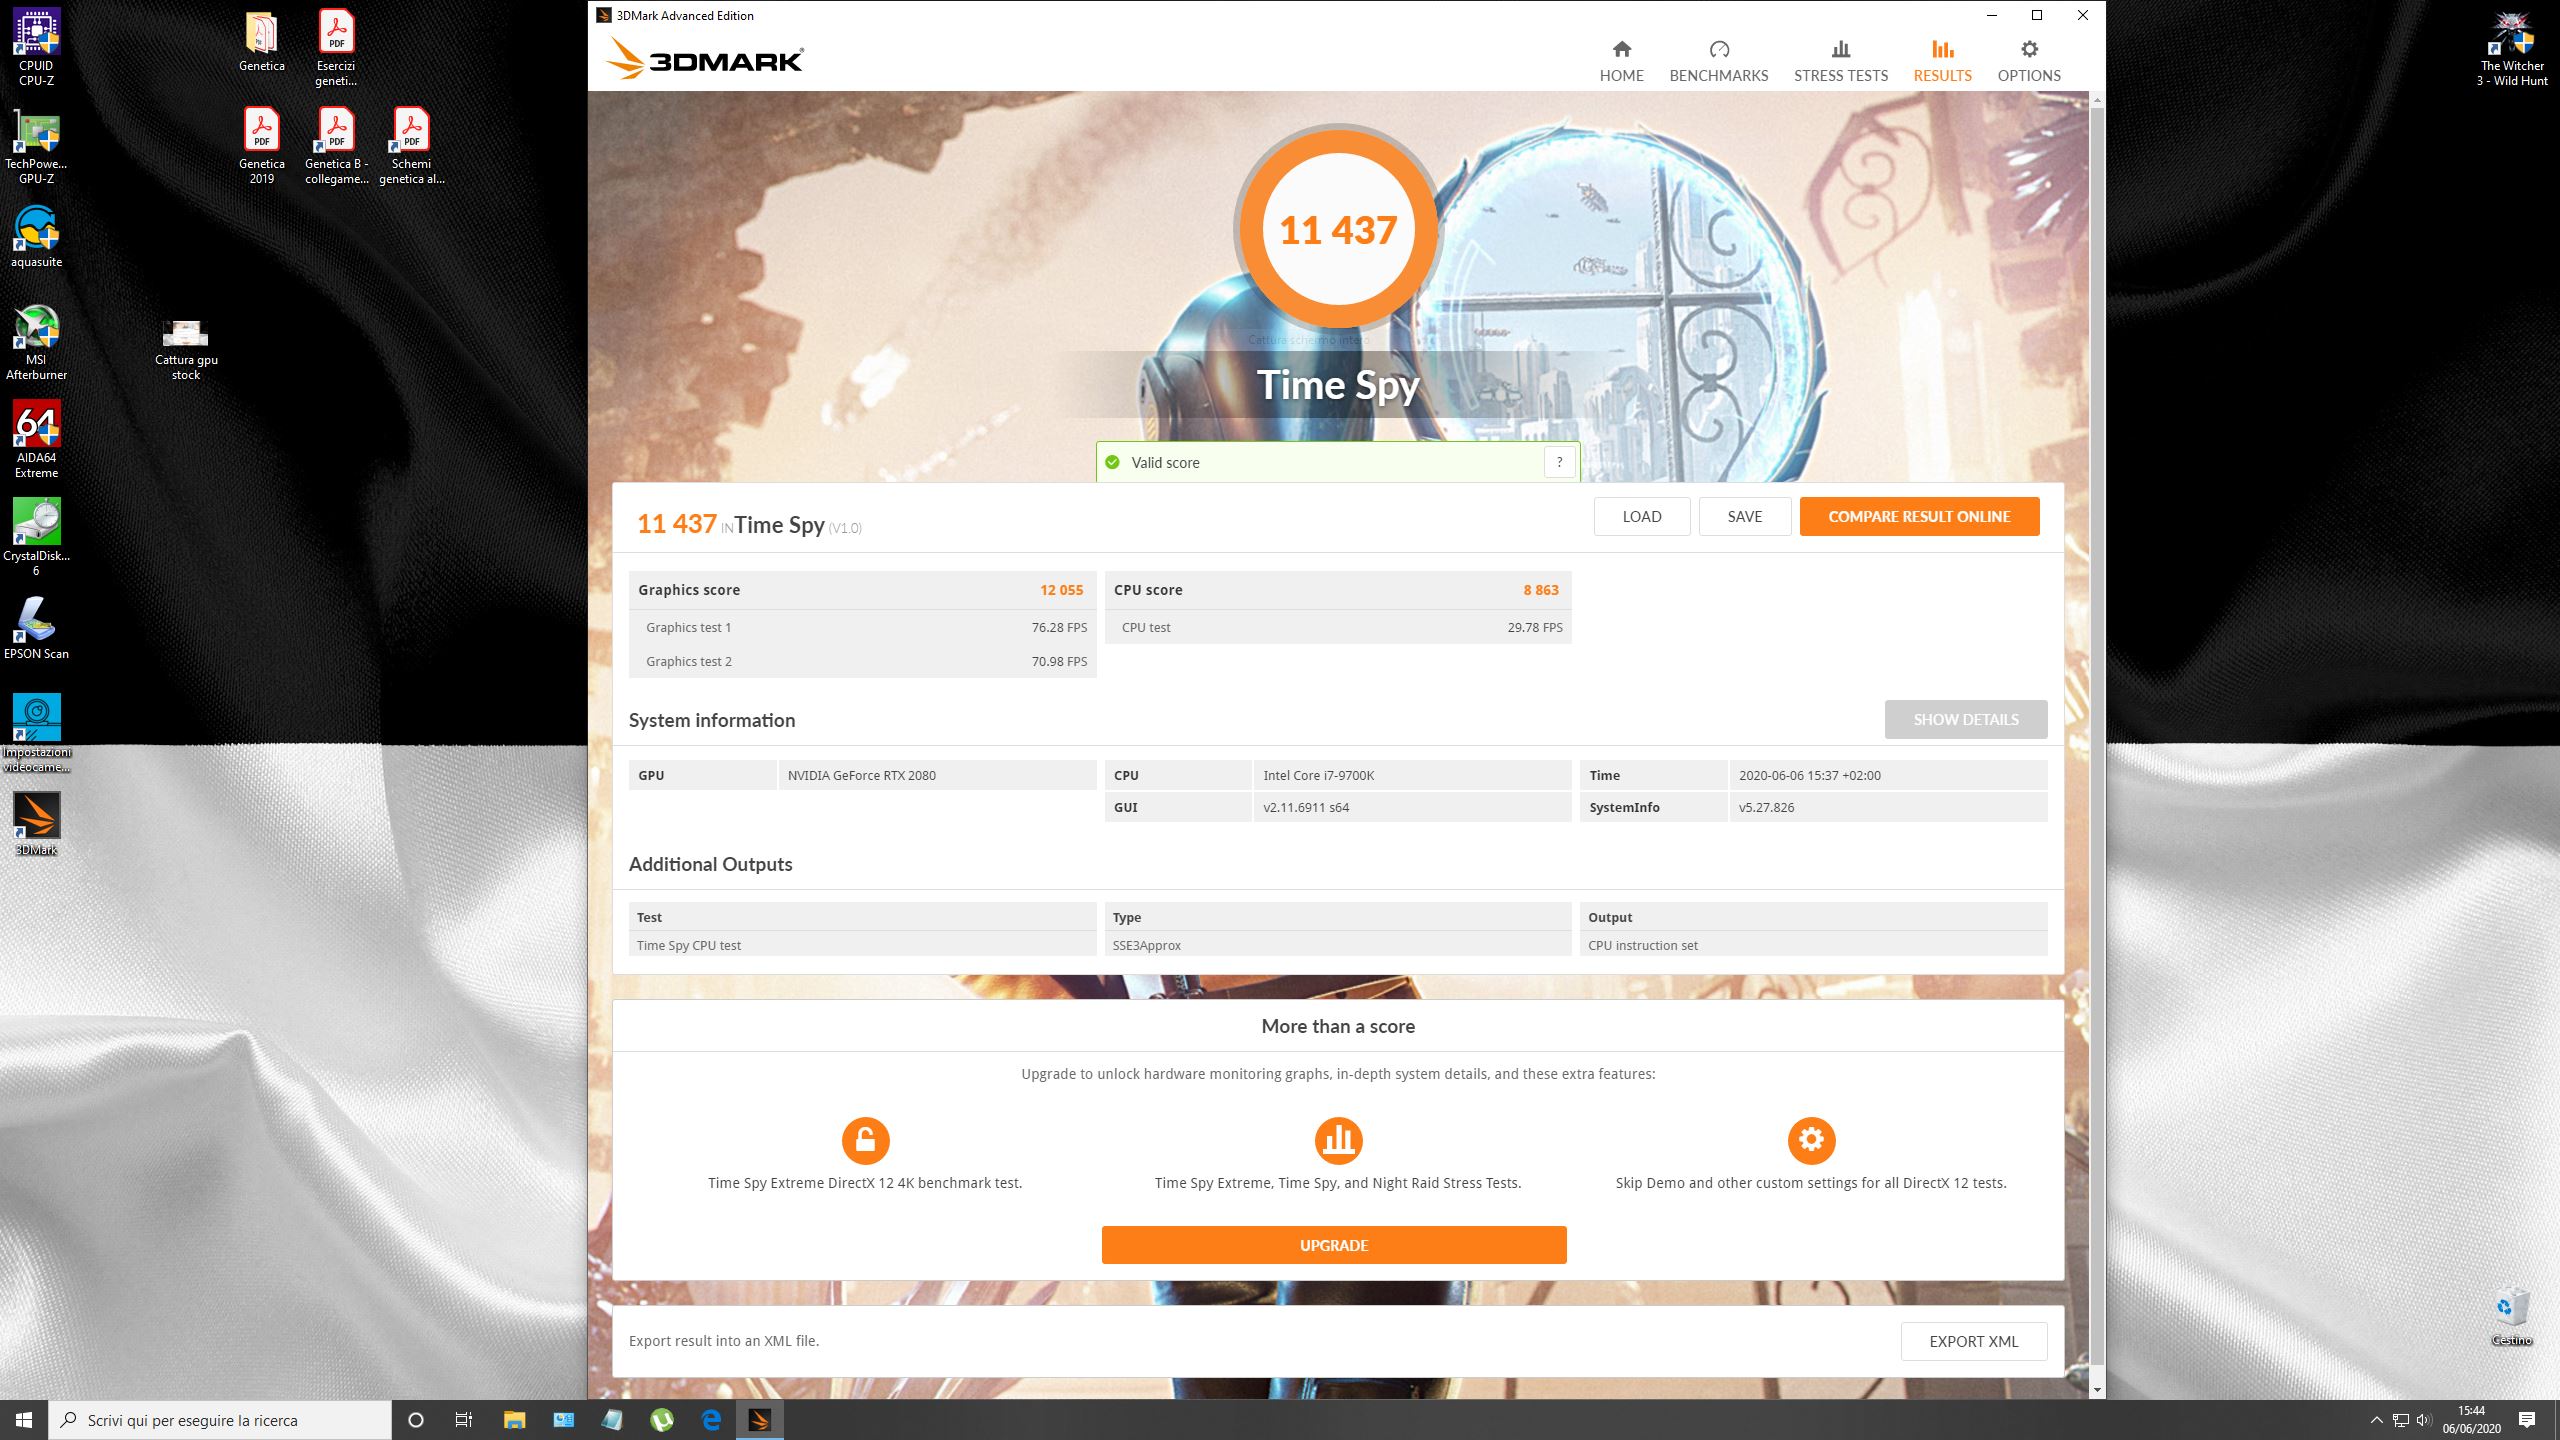Open TechPowerUp GPU-Z desktop icon
Viewport: 2560px width, 1440px height.
coord(36,145)
